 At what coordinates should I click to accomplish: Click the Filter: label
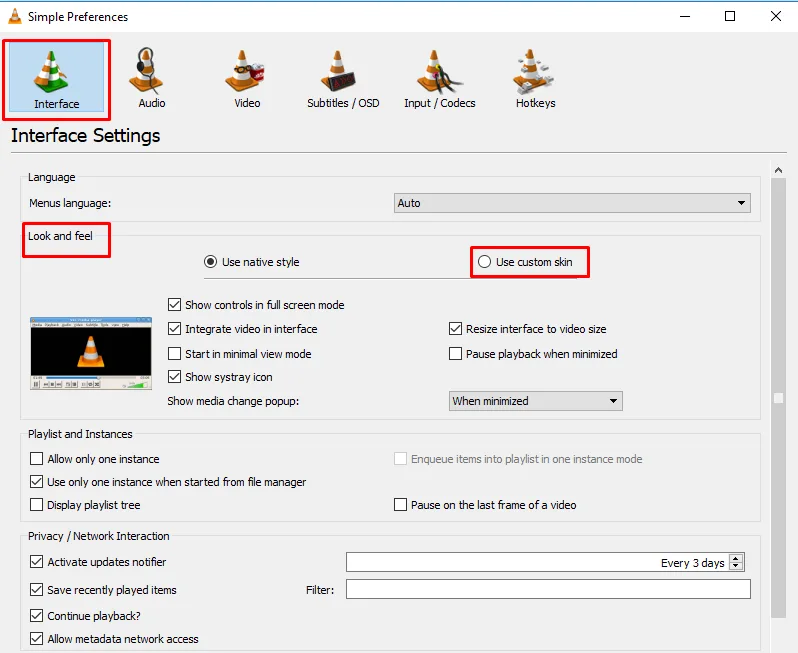(x=320, y=590)
